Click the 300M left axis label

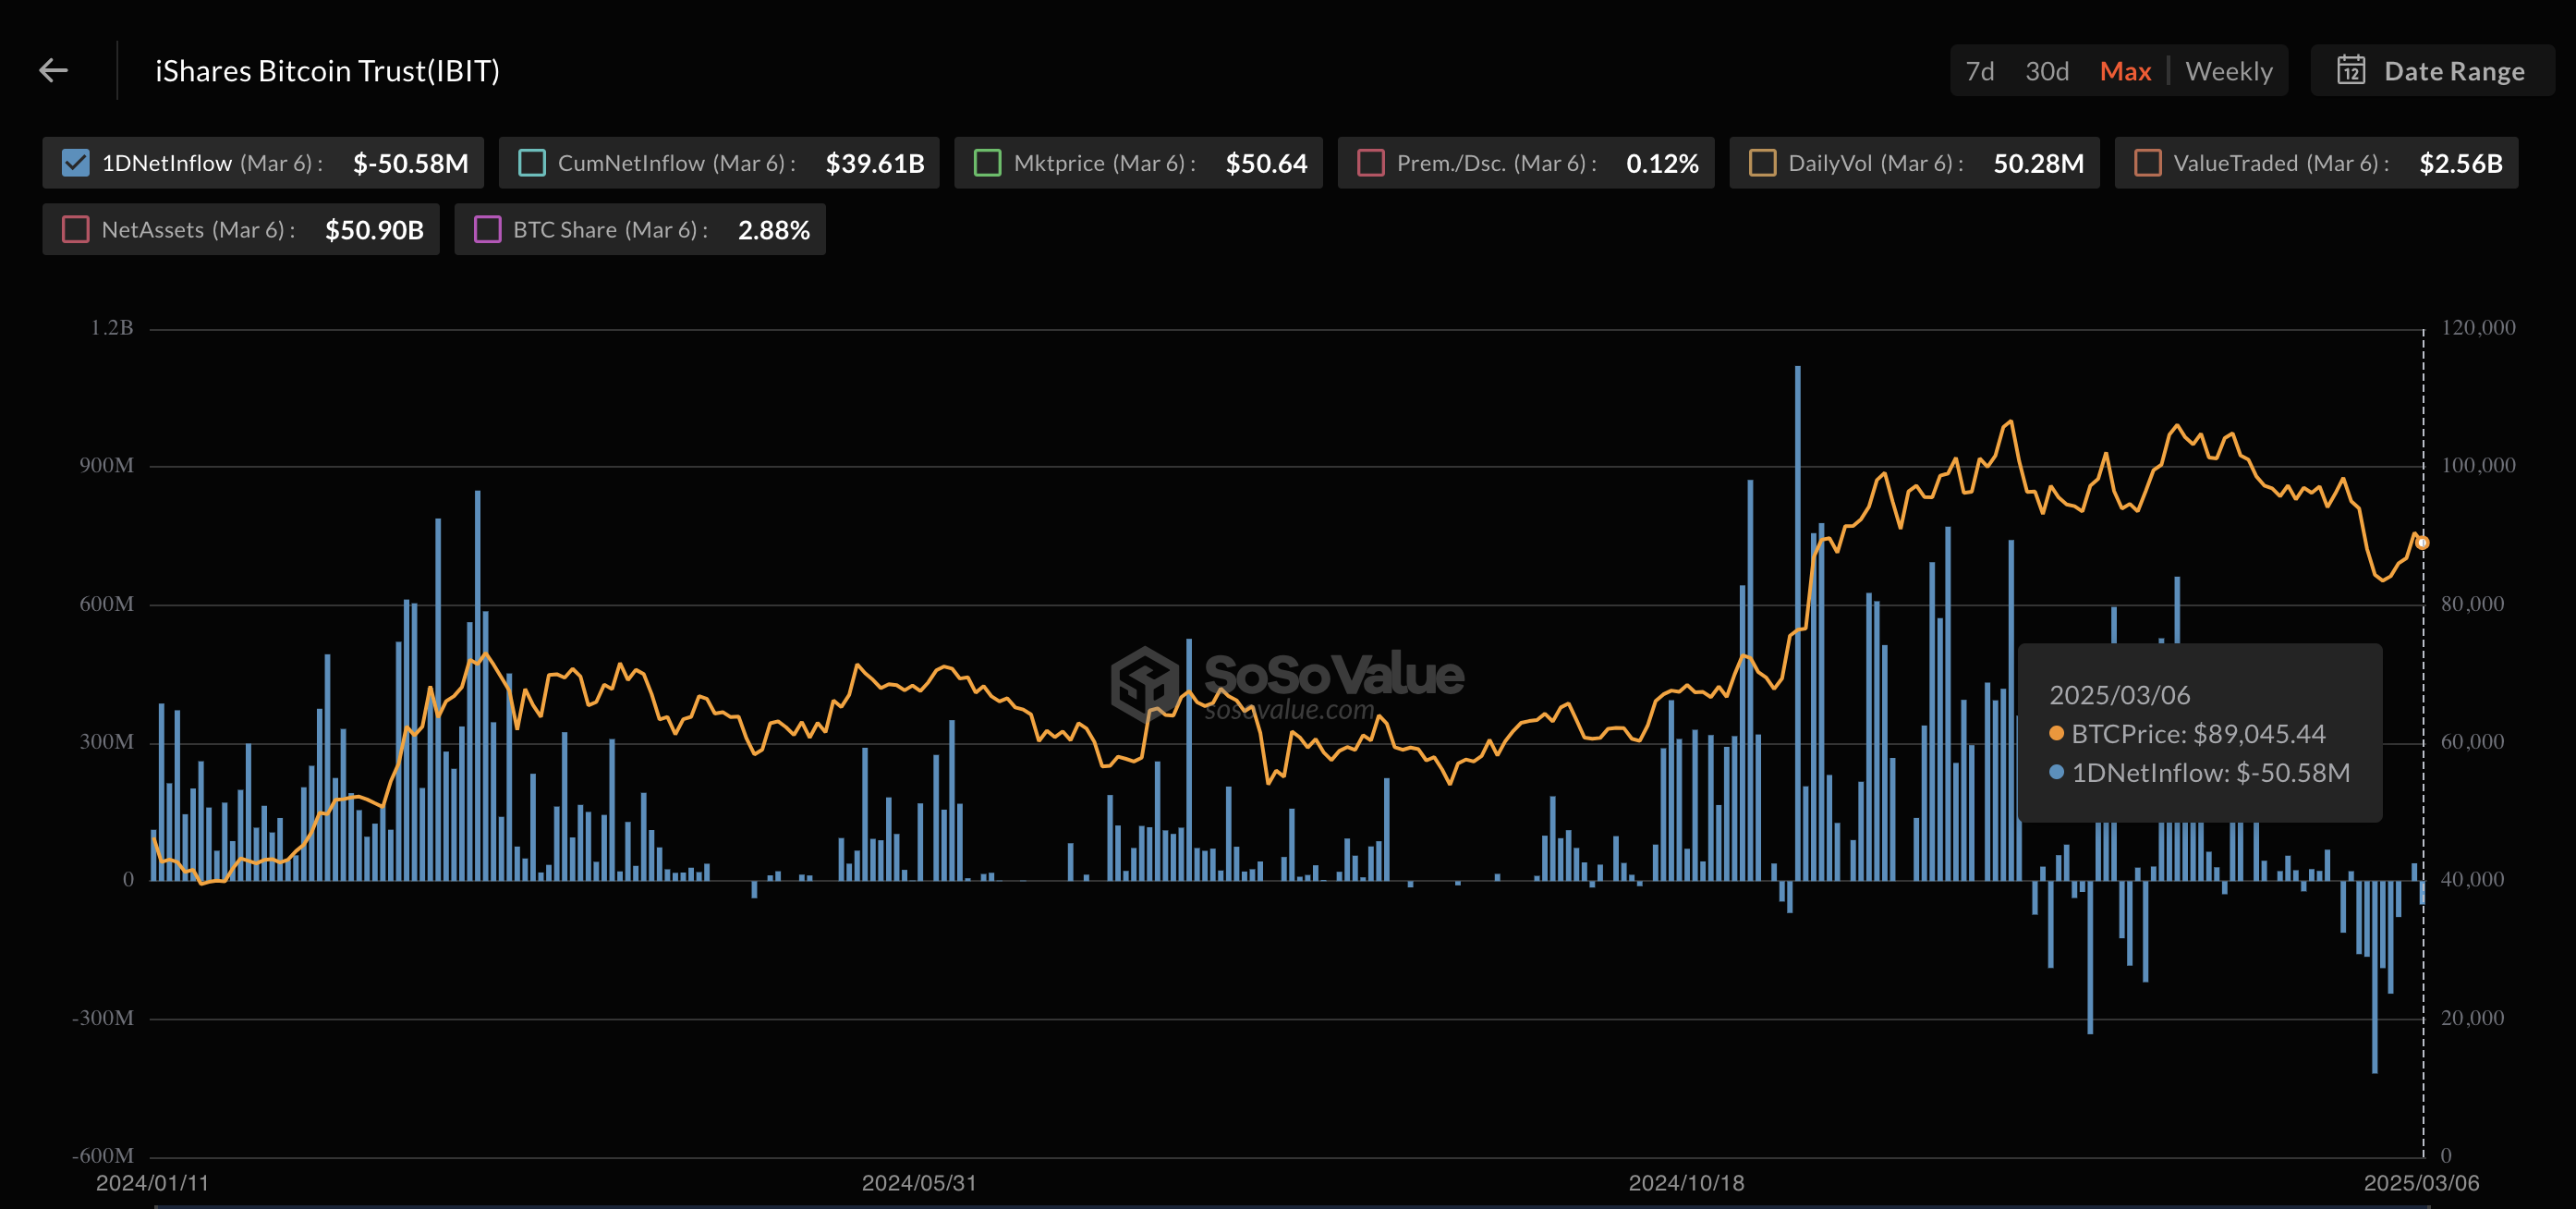106,742
